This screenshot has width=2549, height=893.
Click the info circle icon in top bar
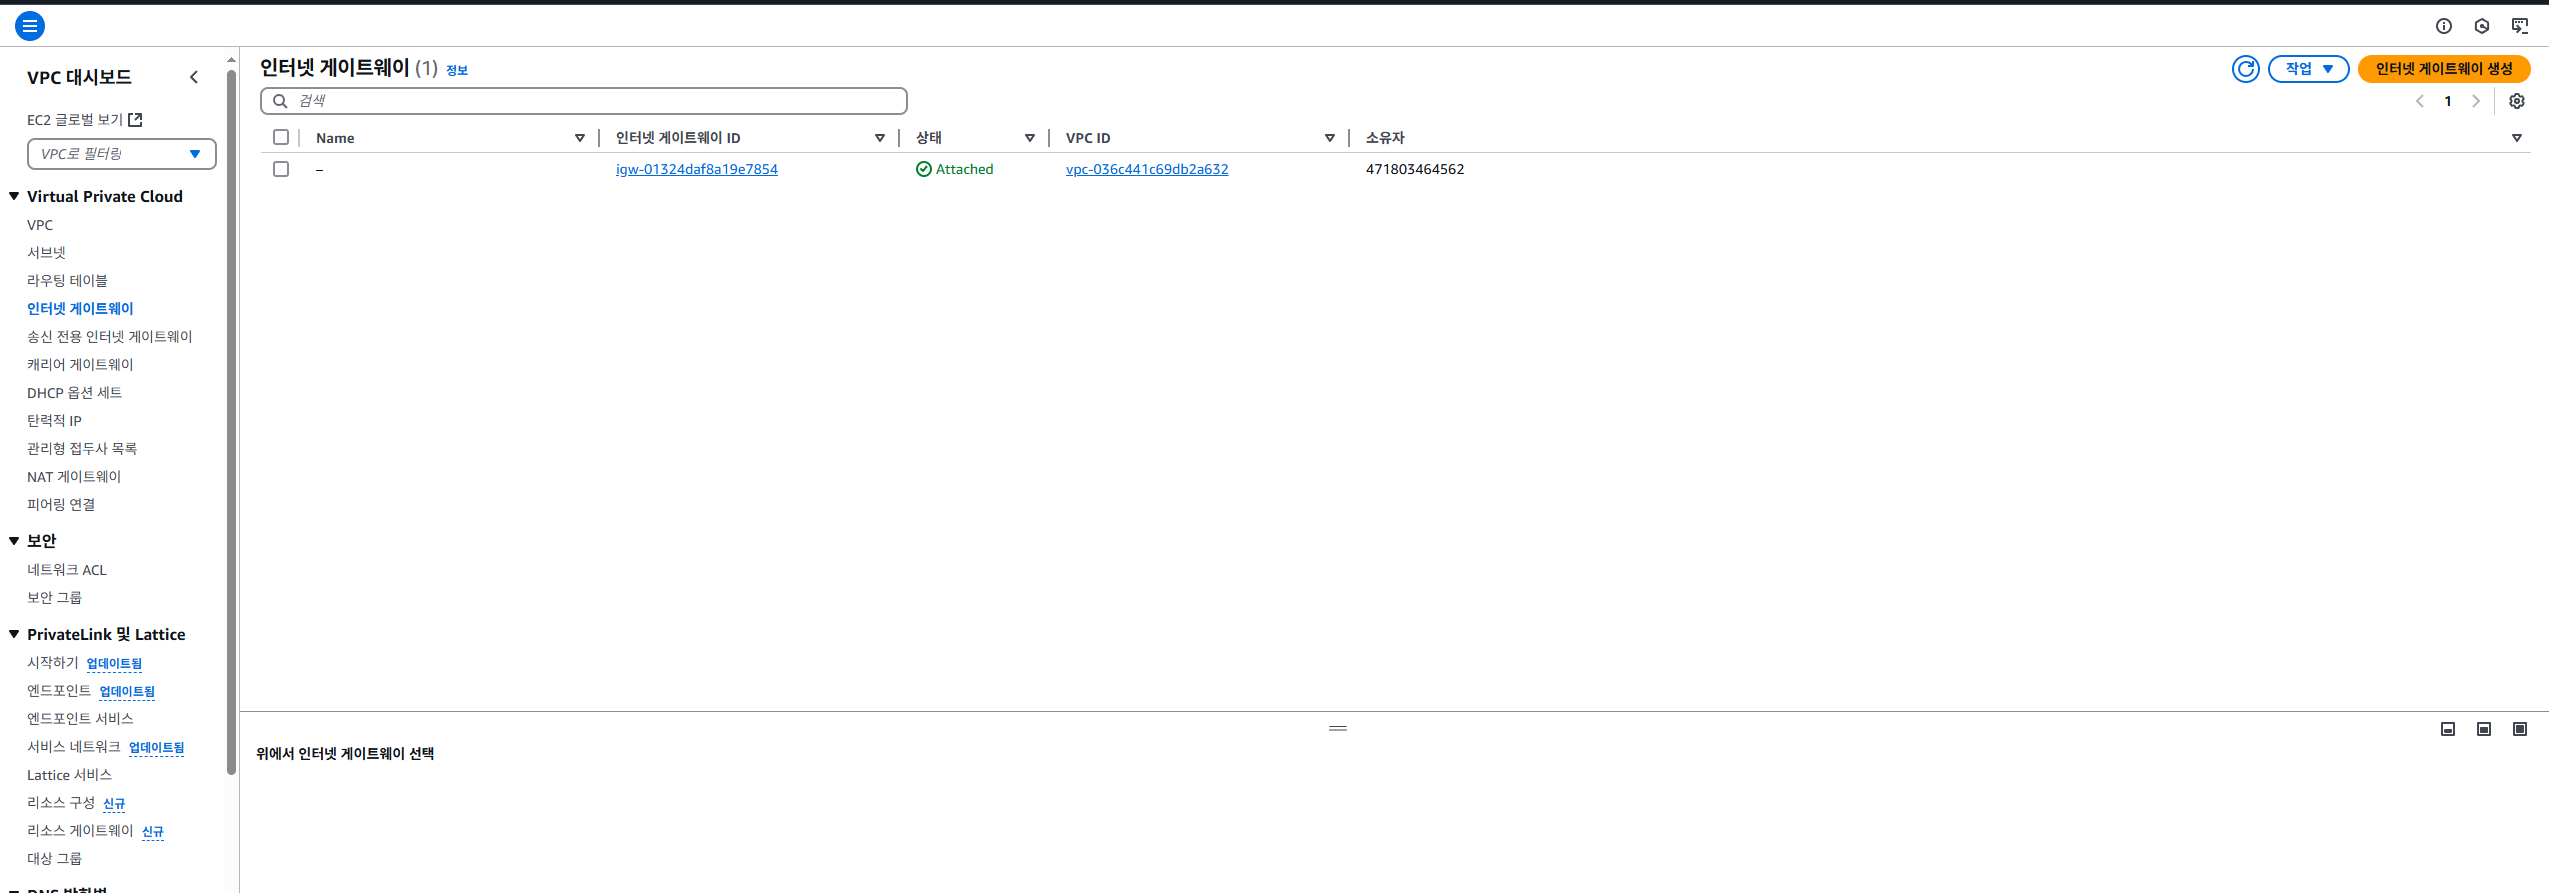[x=2443, y=26]
